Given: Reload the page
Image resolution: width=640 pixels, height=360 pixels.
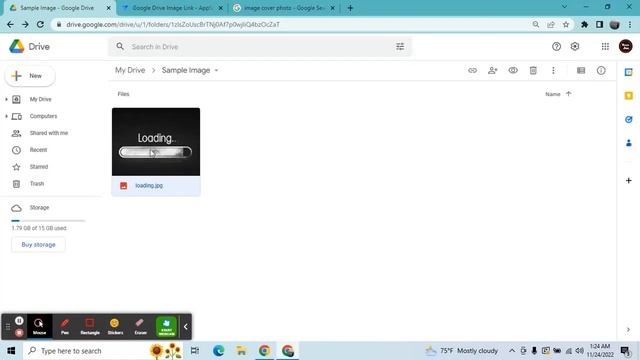Looking at the screenshot, I should pyautogui.click(x=40, y=24).
